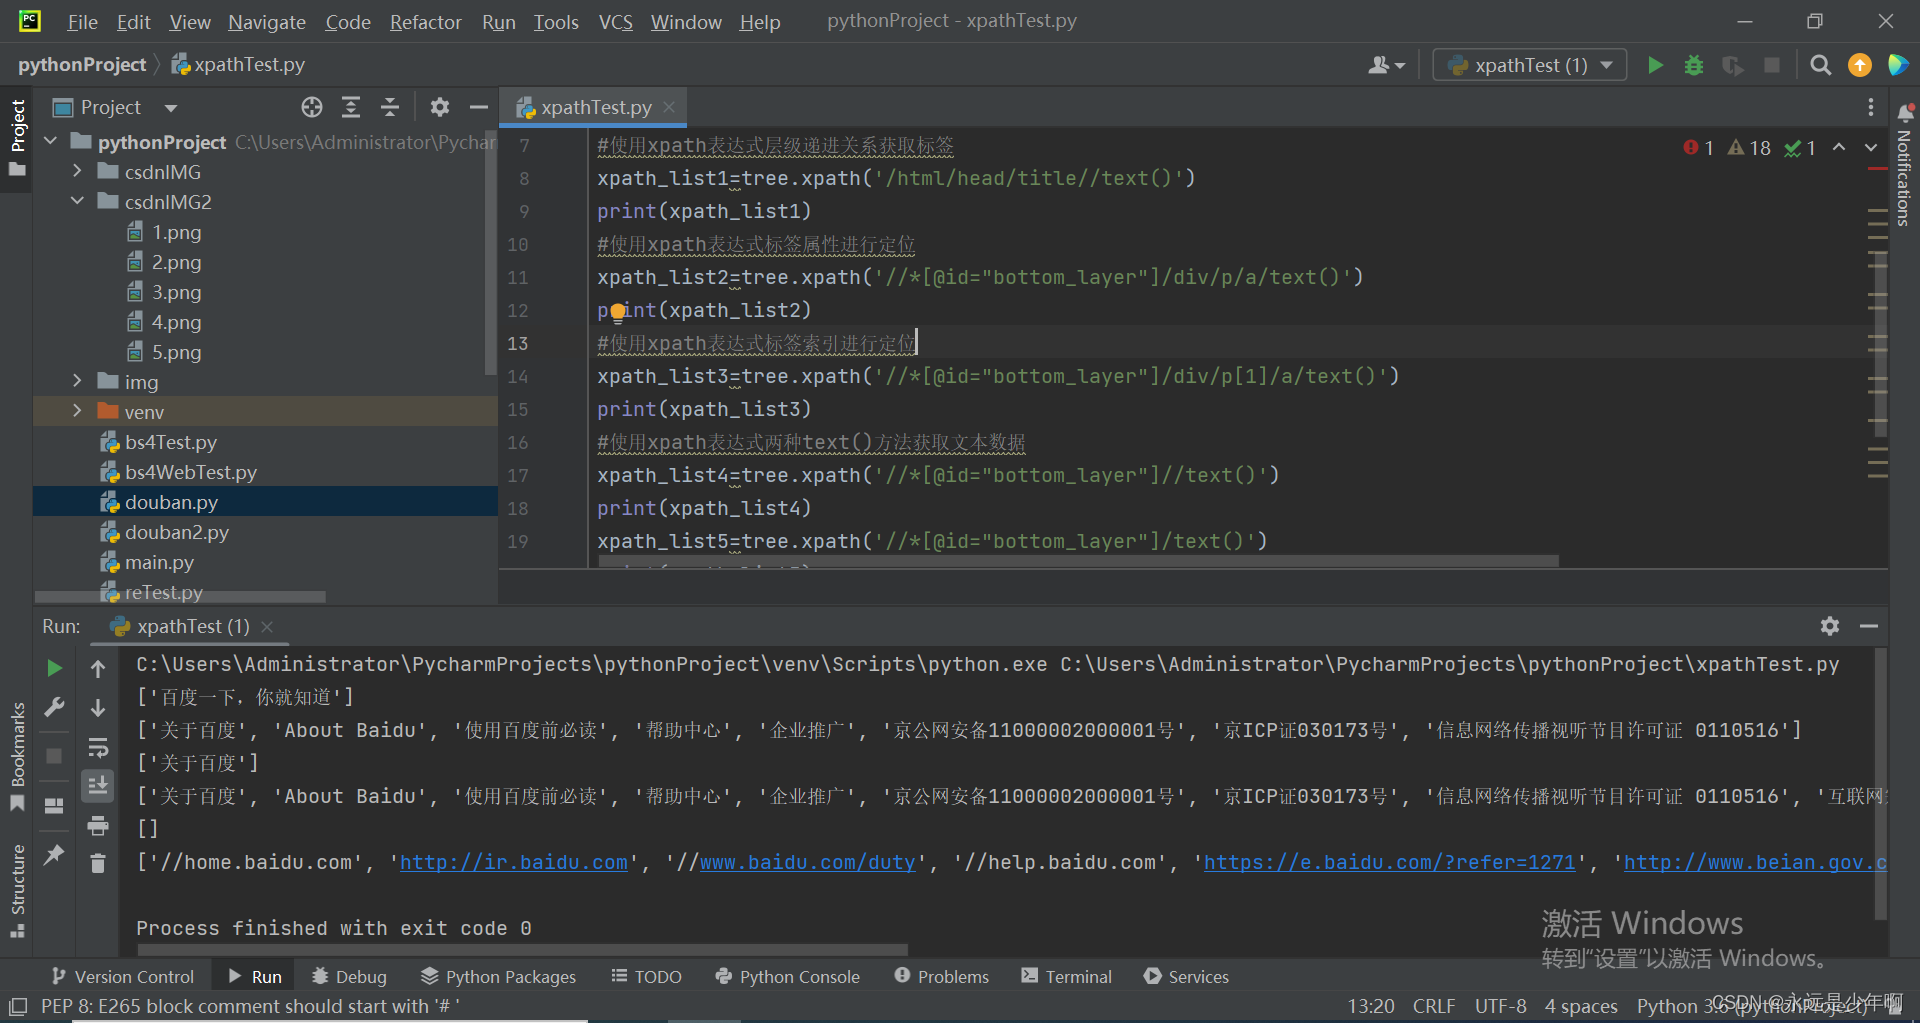The width and height of the screenshot is (1920, 1023).
Task: Switch to the Terminal tool tab
Action: (x=1066, y=977)
